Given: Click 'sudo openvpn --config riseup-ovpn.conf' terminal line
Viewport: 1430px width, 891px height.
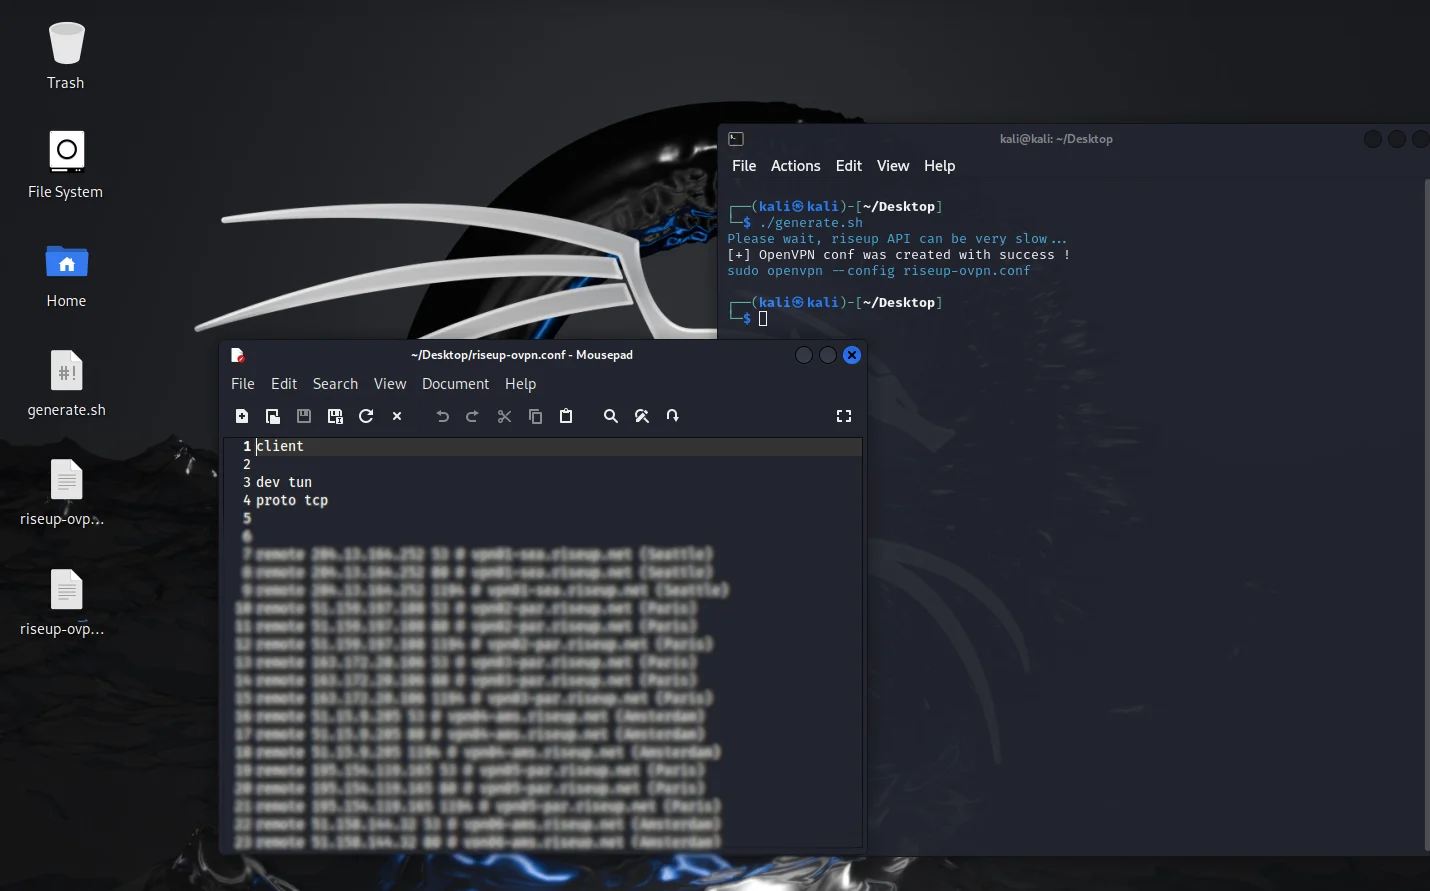Looking at the screenshot, I should tap(879, 271).
